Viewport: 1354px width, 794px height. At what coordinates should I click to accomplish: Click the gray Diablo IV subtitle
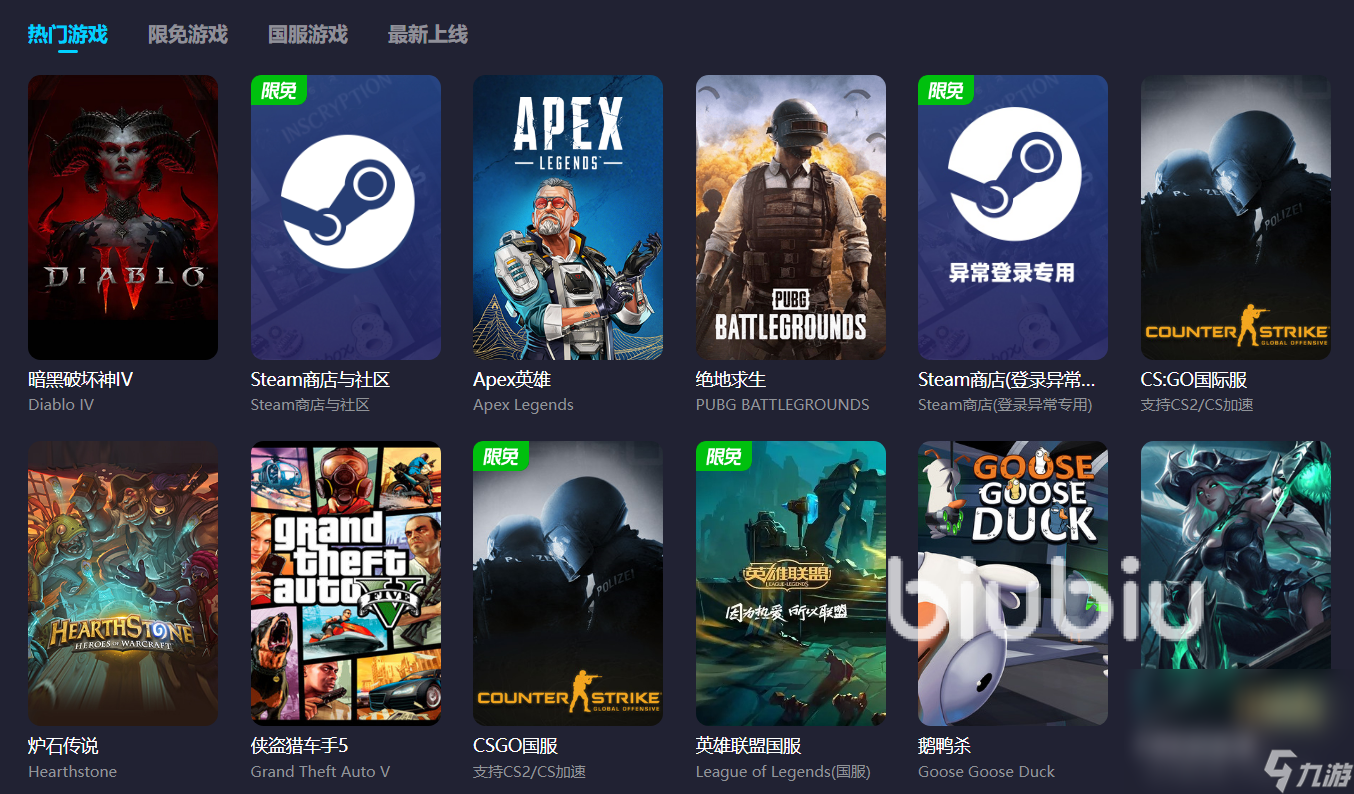coord(61,405)
